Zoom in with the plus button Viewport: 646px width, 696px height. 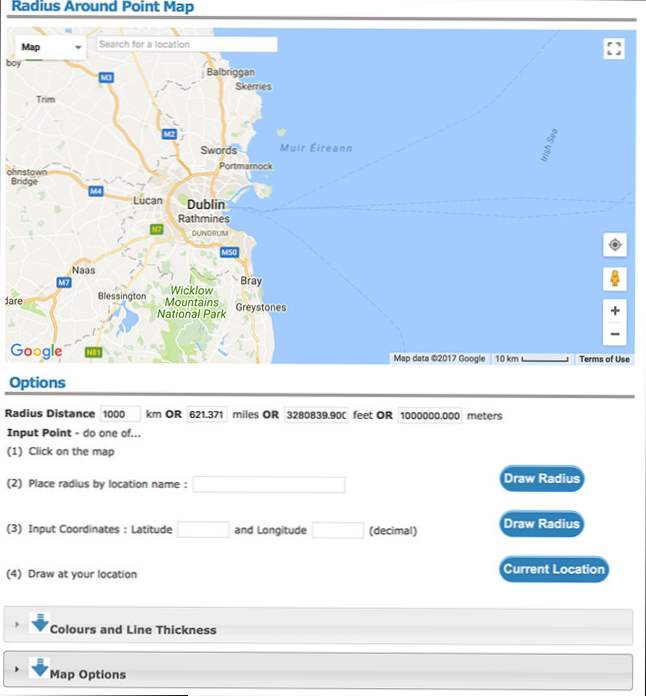[615, 311]
